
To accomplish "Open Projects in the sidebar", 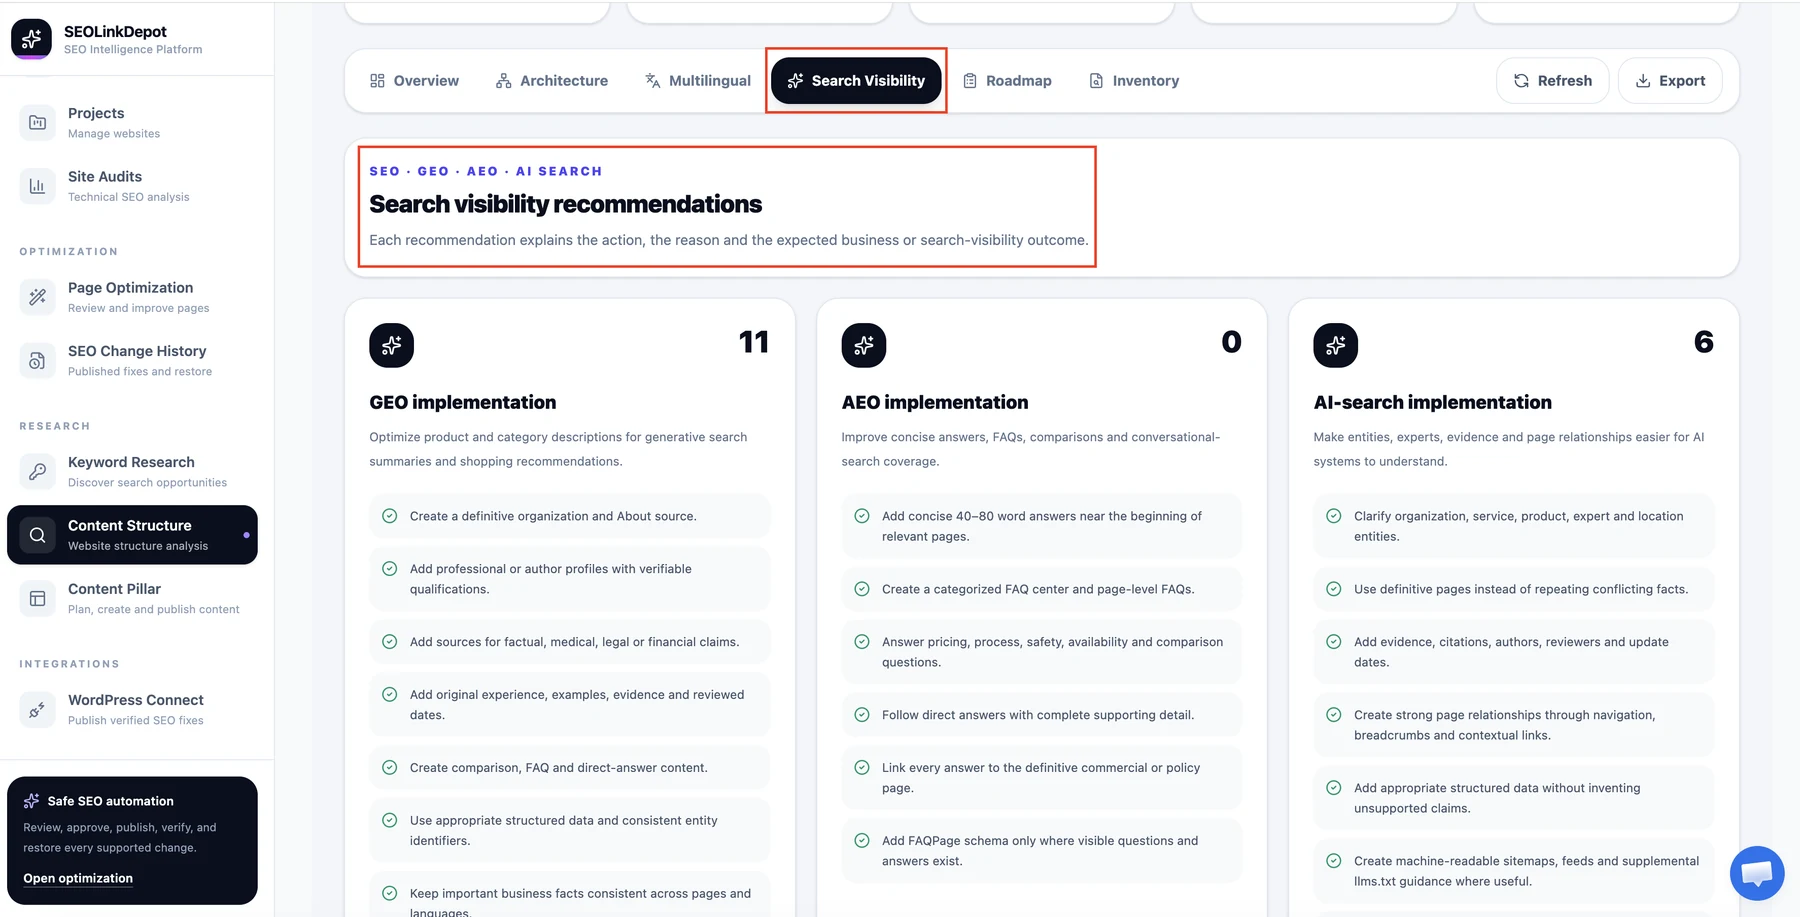I will [132, 122].
